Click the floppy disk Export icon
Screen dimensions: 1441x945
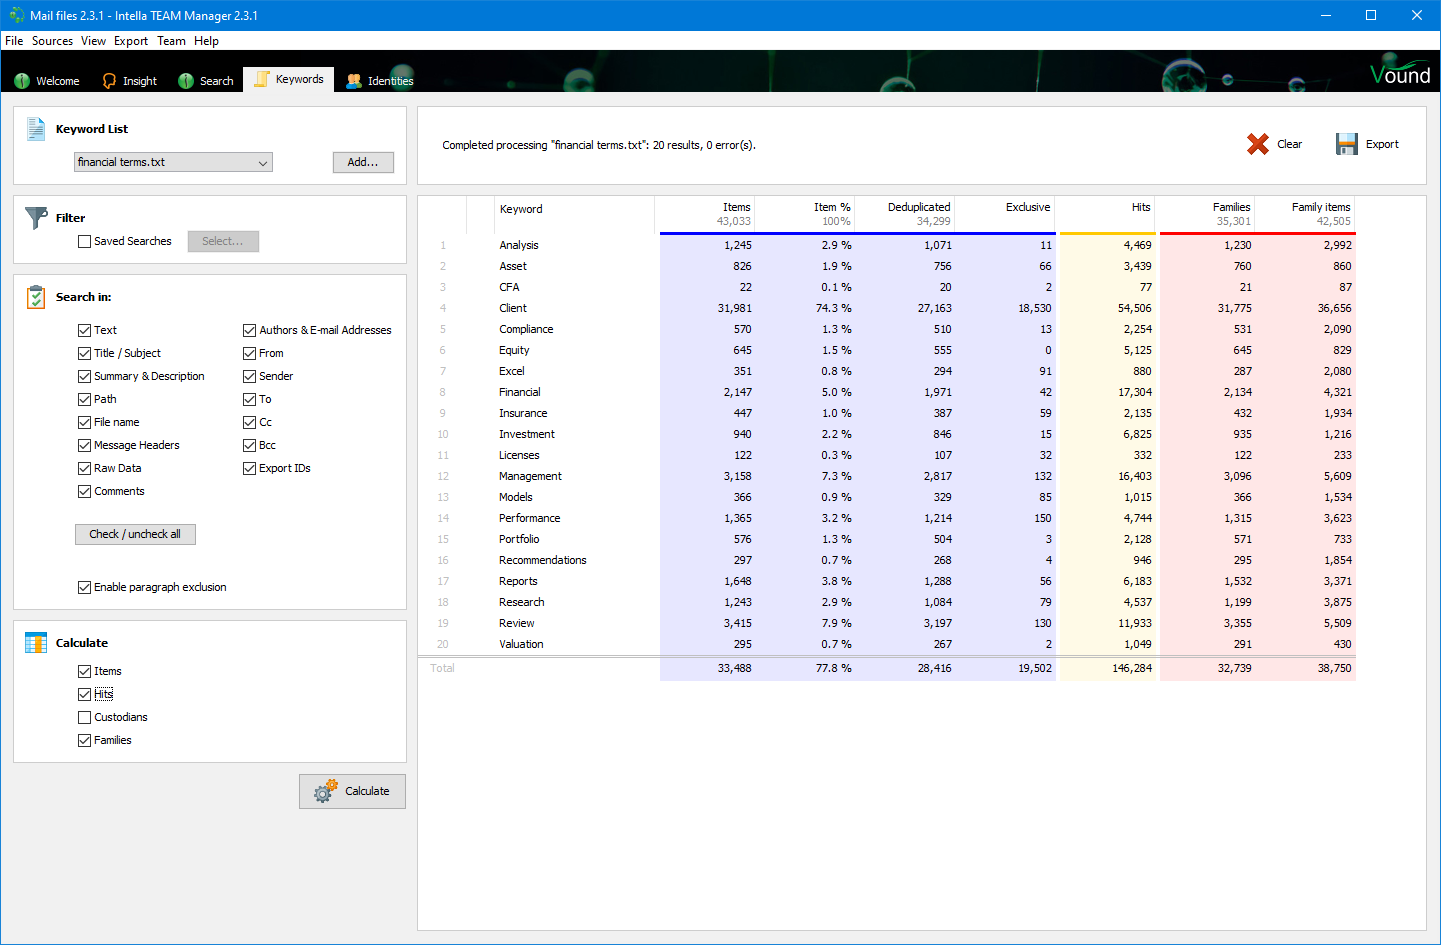(x=1346, y=144)
